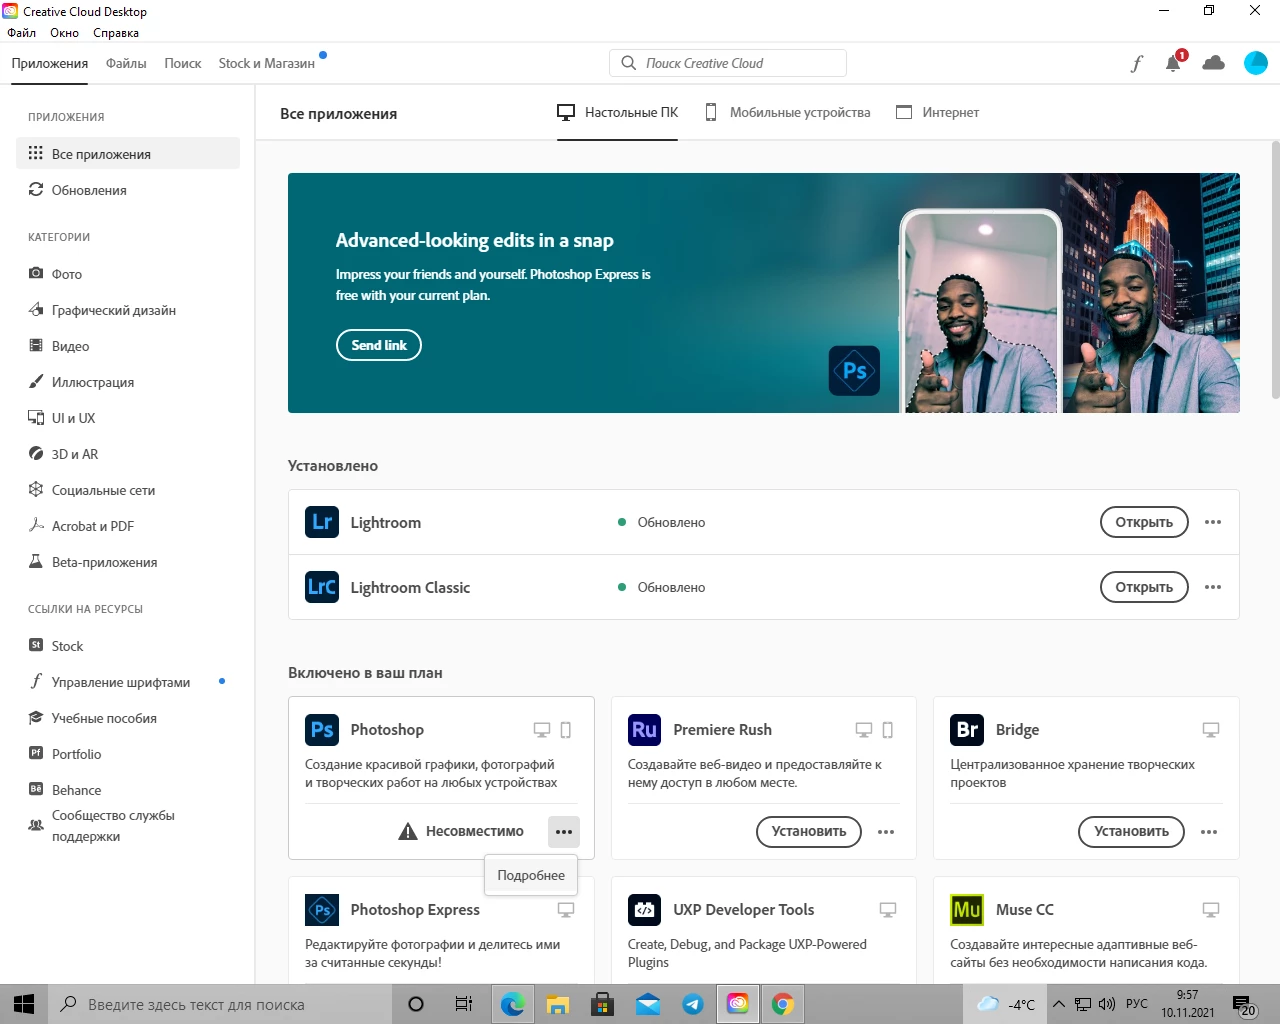Install Bridge with Установить

[1131, 832]
